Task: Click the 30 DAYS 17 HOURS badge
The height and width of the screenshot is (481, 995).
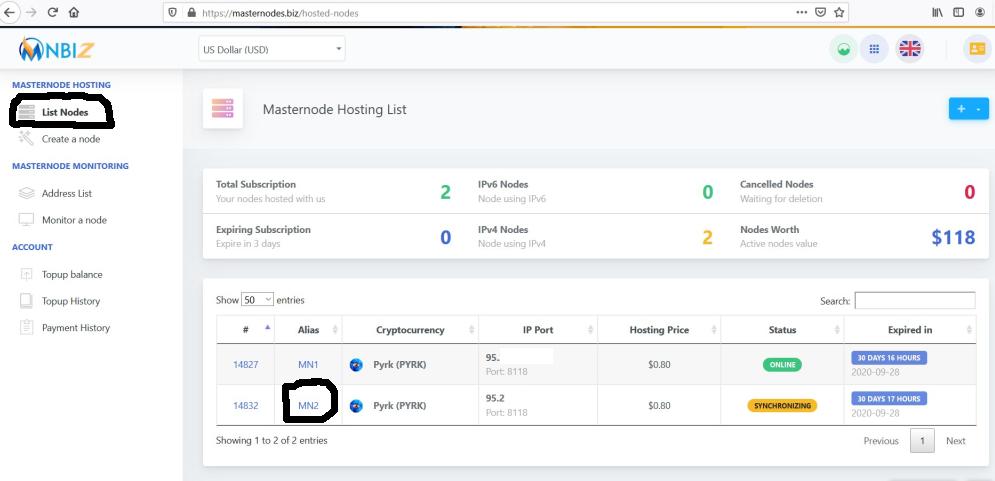Action: [x=889, y=399]
